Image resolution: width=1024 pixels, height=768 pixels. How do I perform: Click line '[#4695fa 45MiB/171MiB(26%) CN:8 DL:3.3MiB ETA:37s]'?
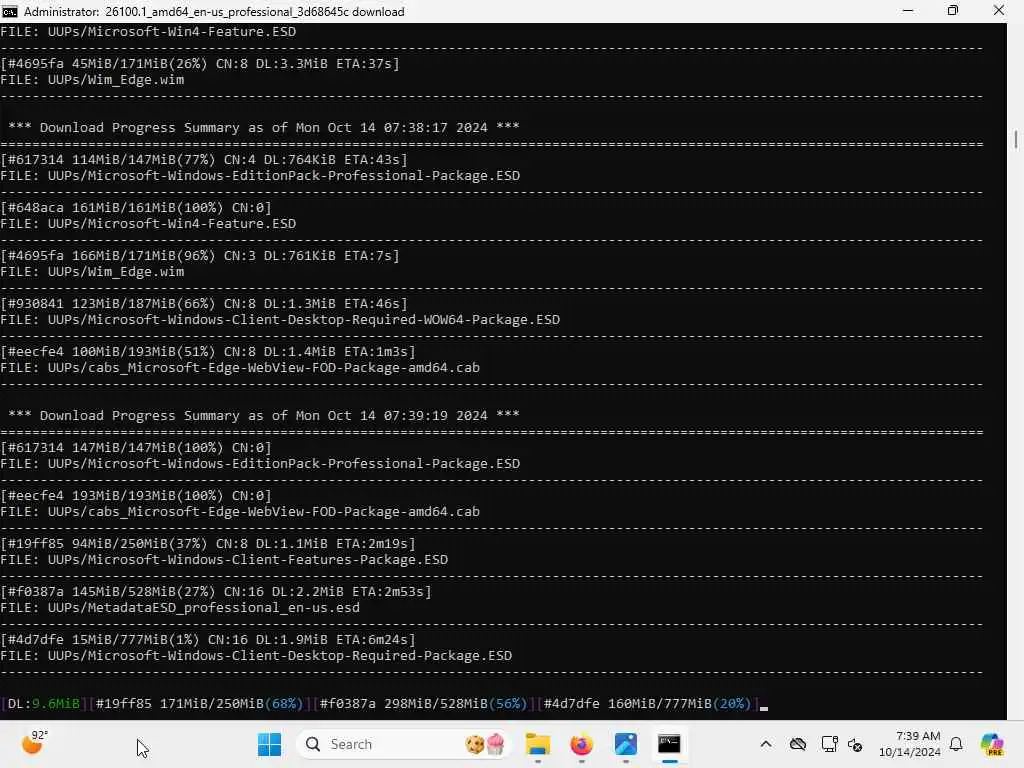pyautogui.click(x=200, y=63)
